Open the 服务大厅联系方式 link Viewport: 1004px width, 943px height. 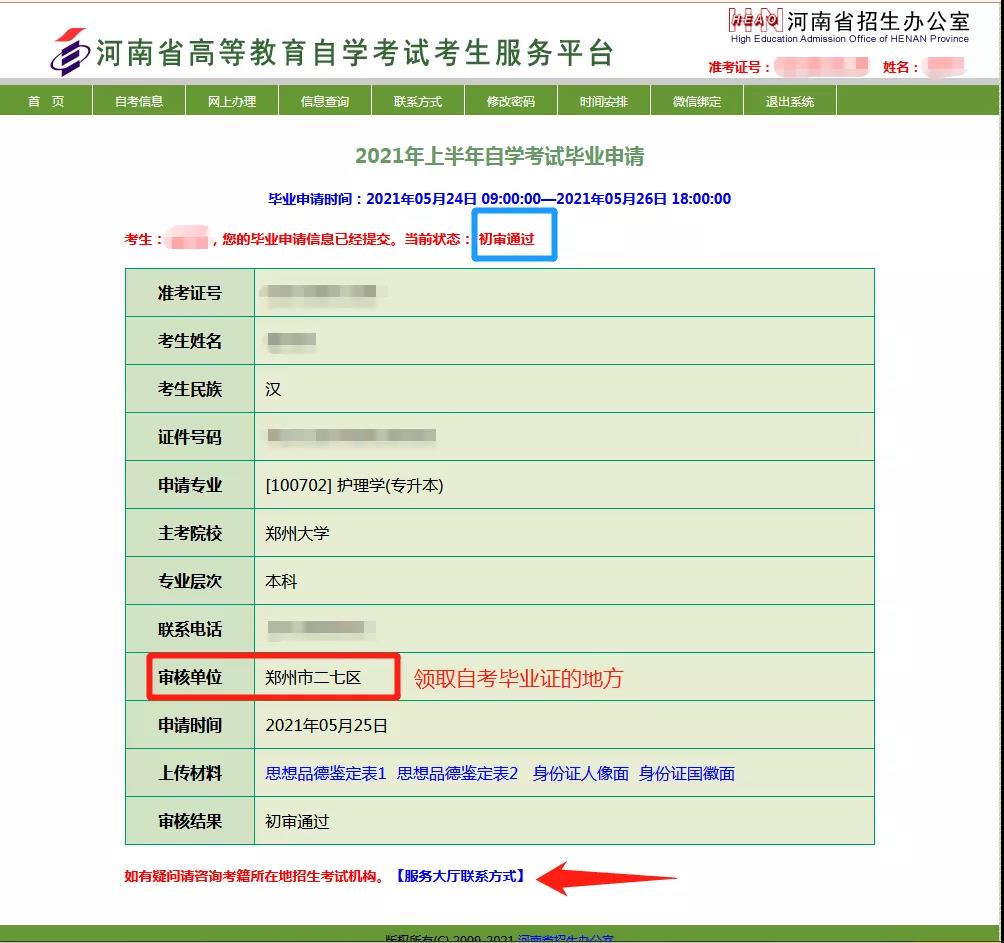coord(461,876)
